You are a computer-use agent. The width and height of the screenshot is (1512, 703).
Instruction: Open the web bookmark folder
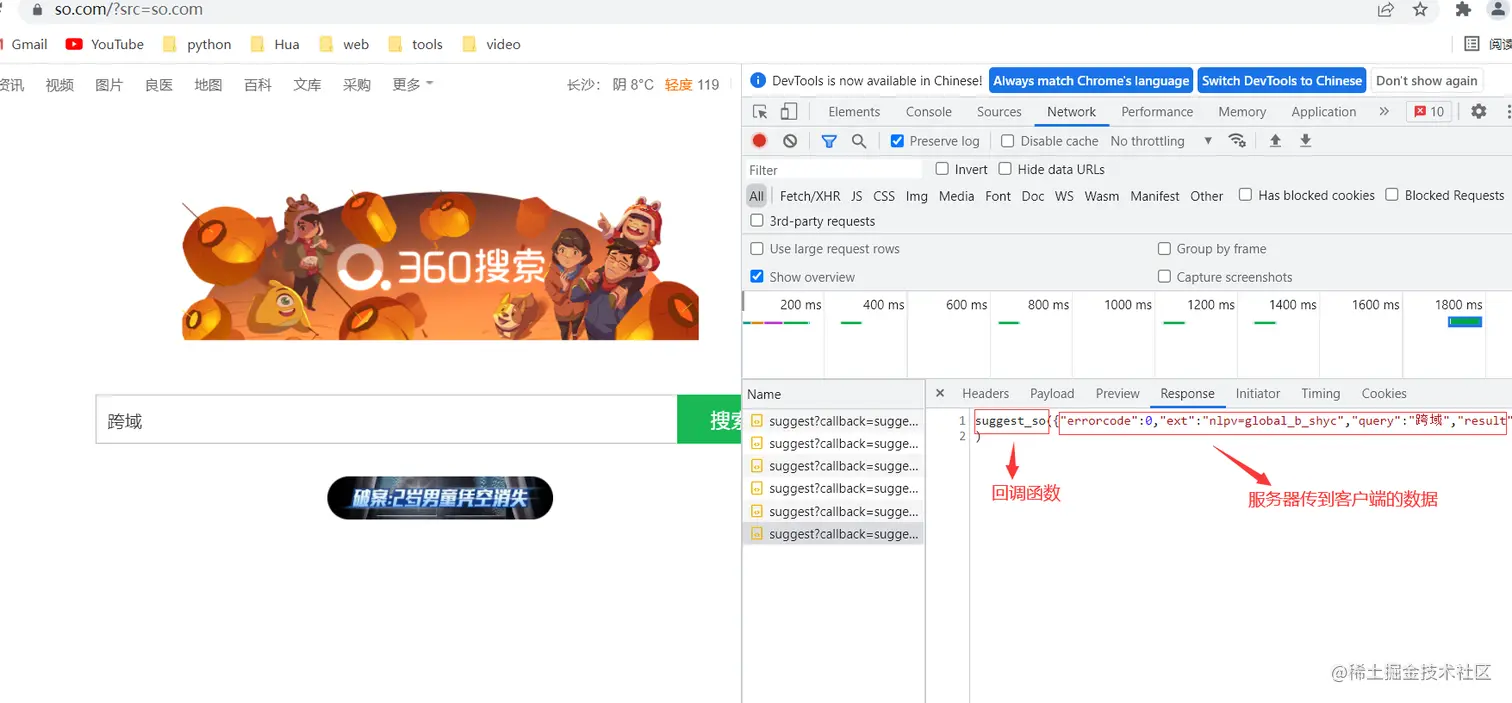click(x=344, y=44)
